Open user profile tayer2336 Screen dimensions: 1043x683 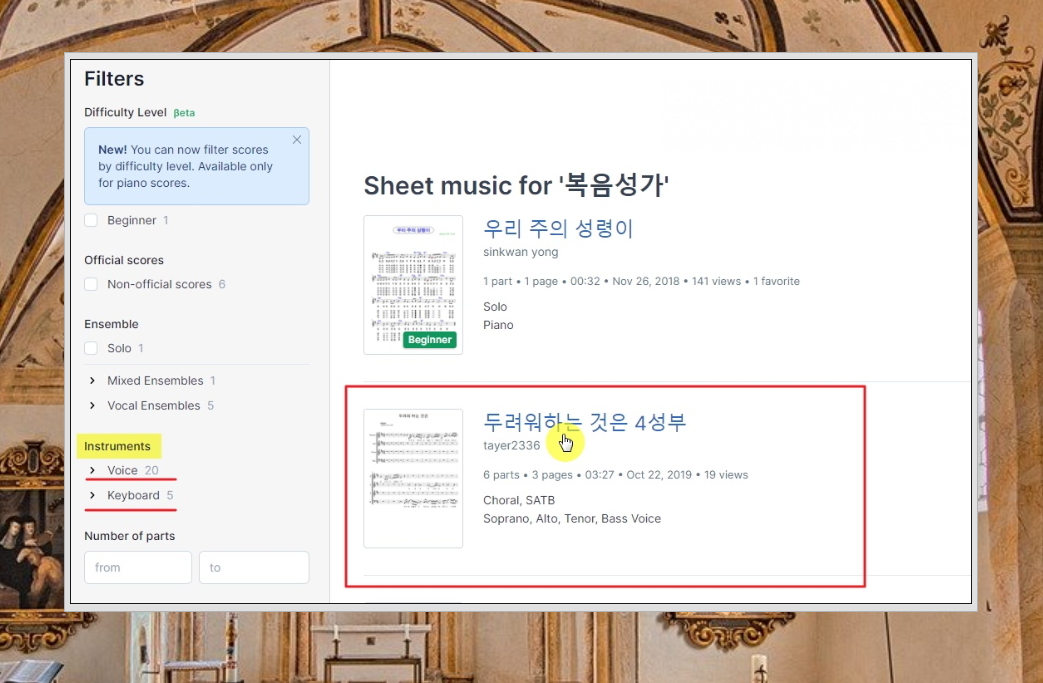512,446
